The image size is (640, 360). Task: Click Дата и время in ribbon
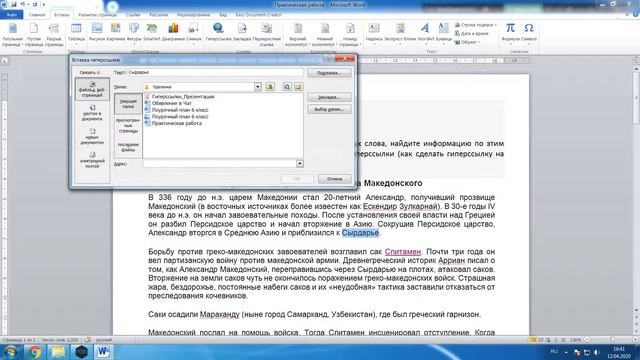point(471,33)
